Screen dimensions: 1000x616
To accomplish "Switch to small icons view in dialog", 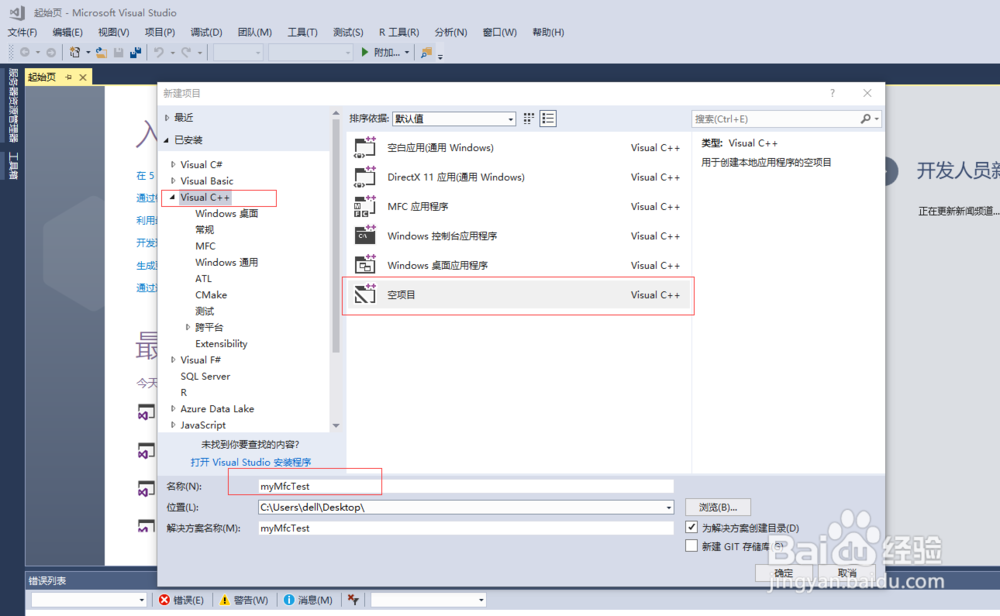I will pyautogui.click(x=529, y=119).
